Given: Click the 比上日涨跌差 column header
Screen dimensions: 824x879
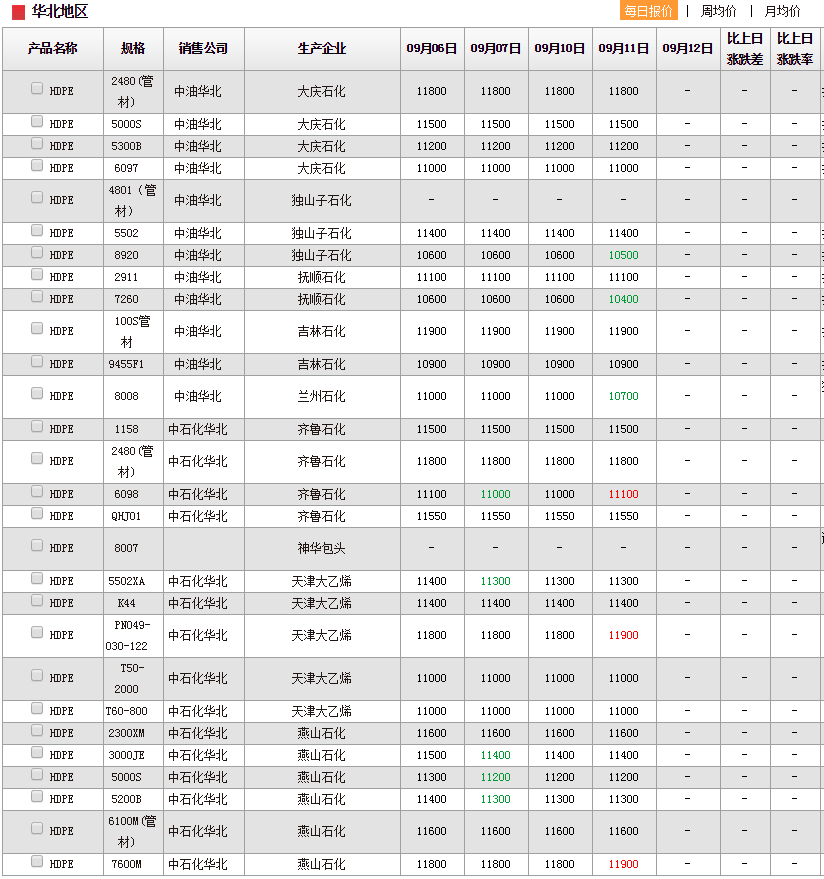Looking at the screenshot, I should click(745, 48).
